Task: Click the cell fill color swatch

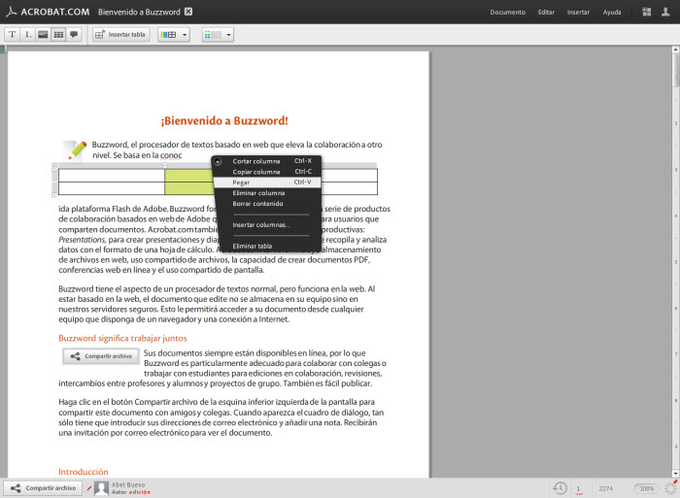Action: click(213, 35)
